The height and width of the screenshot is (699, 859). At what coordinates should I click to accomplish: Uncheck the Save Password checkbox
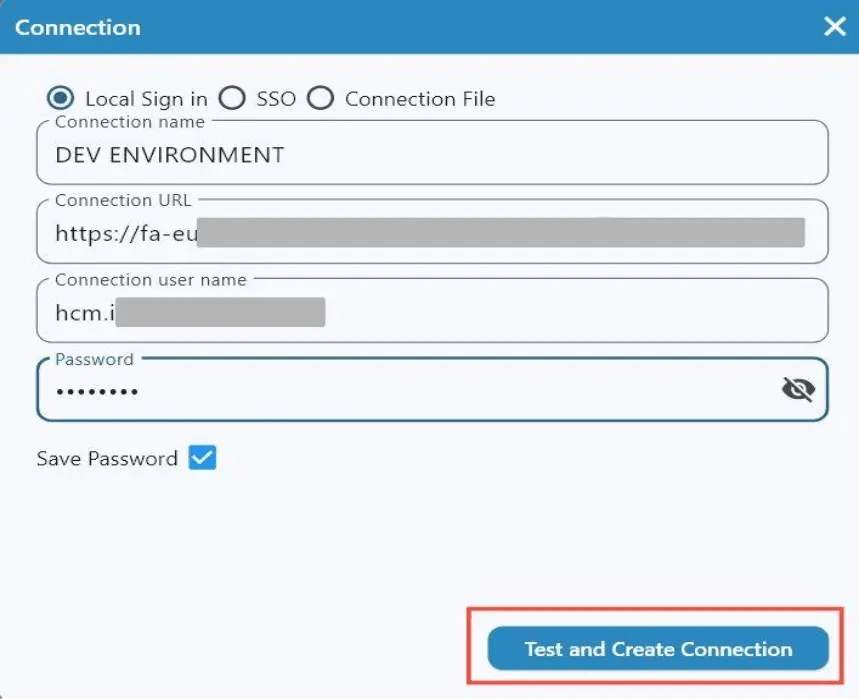[x=203, y=458]
